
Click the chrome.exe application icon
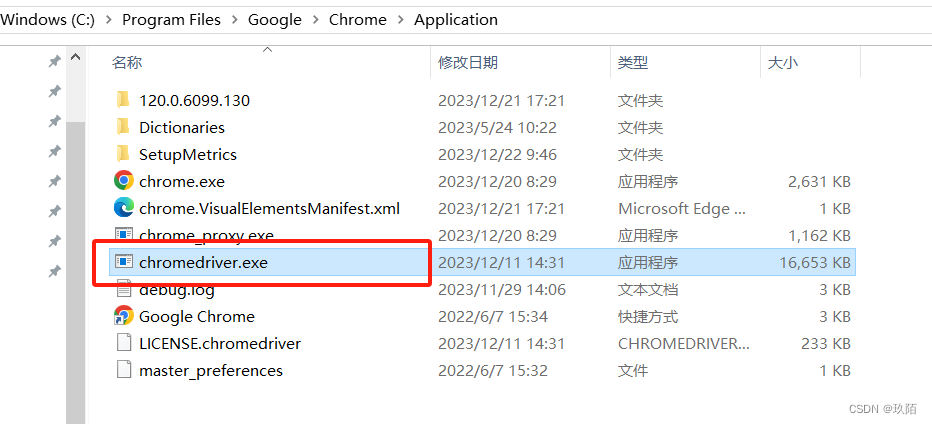(x=124, y=180)
